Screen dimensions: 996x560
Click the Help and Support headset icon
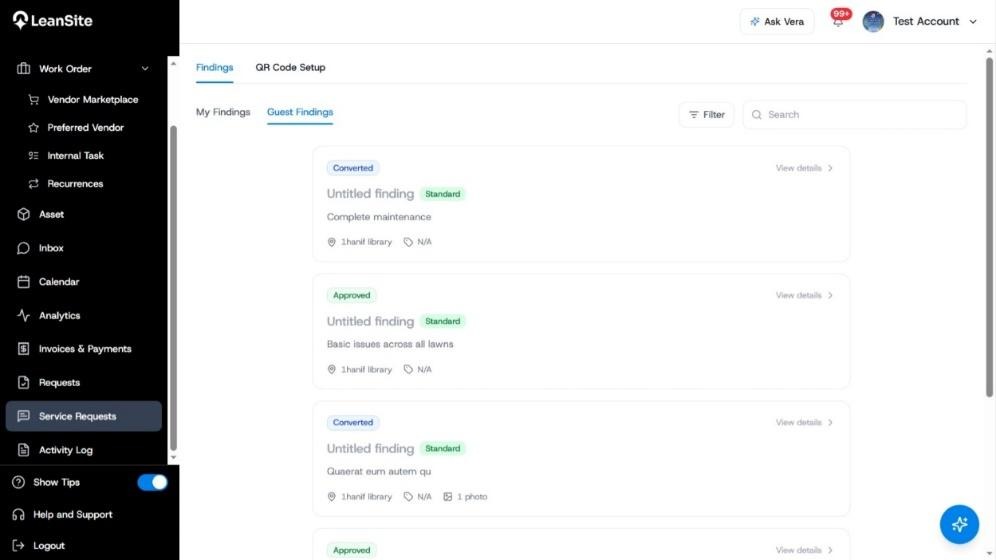(18, 514)
